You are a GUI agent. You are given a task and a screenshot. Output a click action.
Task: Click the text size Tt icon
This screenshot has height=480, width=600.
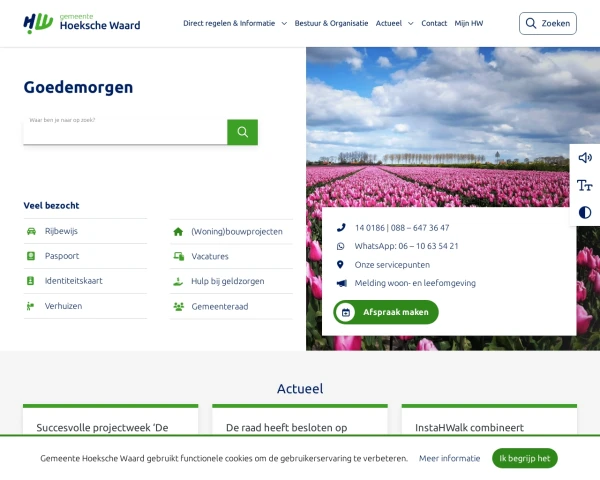pyautogui.click(x=585, y=185)
